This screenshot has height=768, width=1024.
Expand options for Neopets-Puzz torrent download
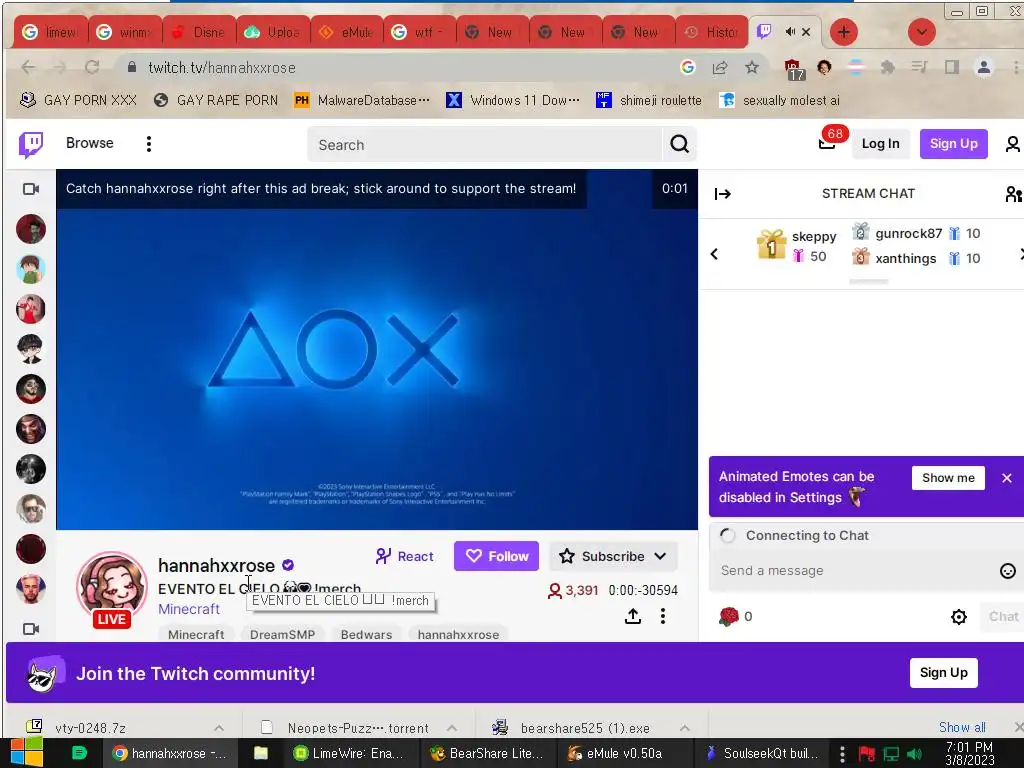[451, 728]
